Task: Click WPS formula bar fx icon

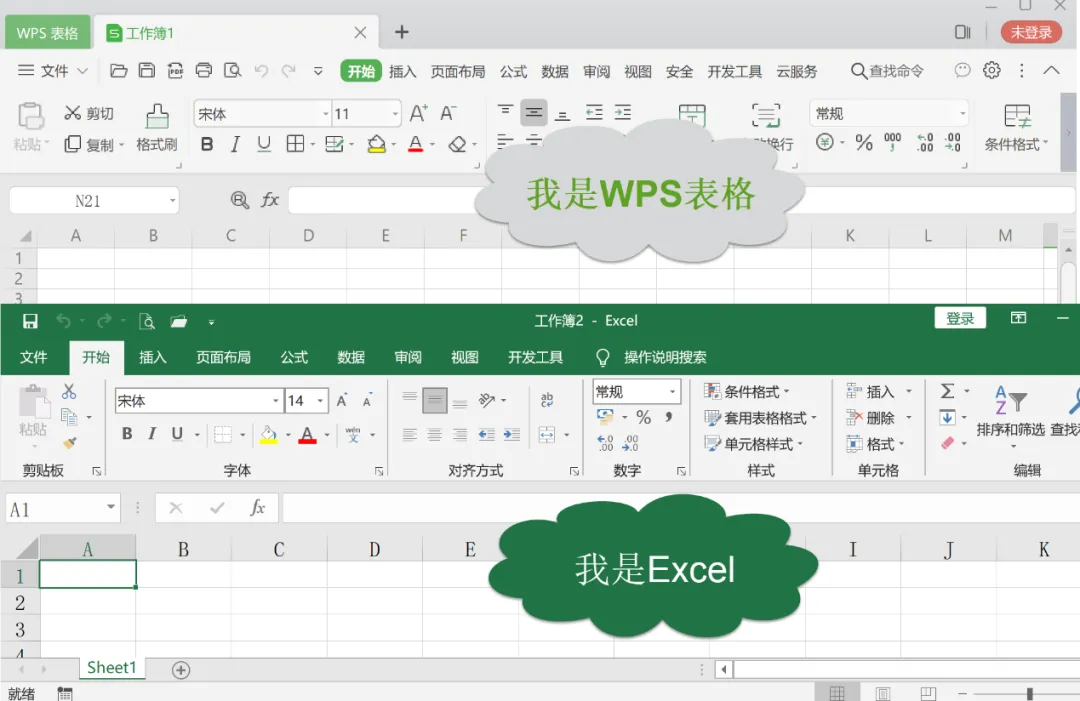Action: (269, 200)
